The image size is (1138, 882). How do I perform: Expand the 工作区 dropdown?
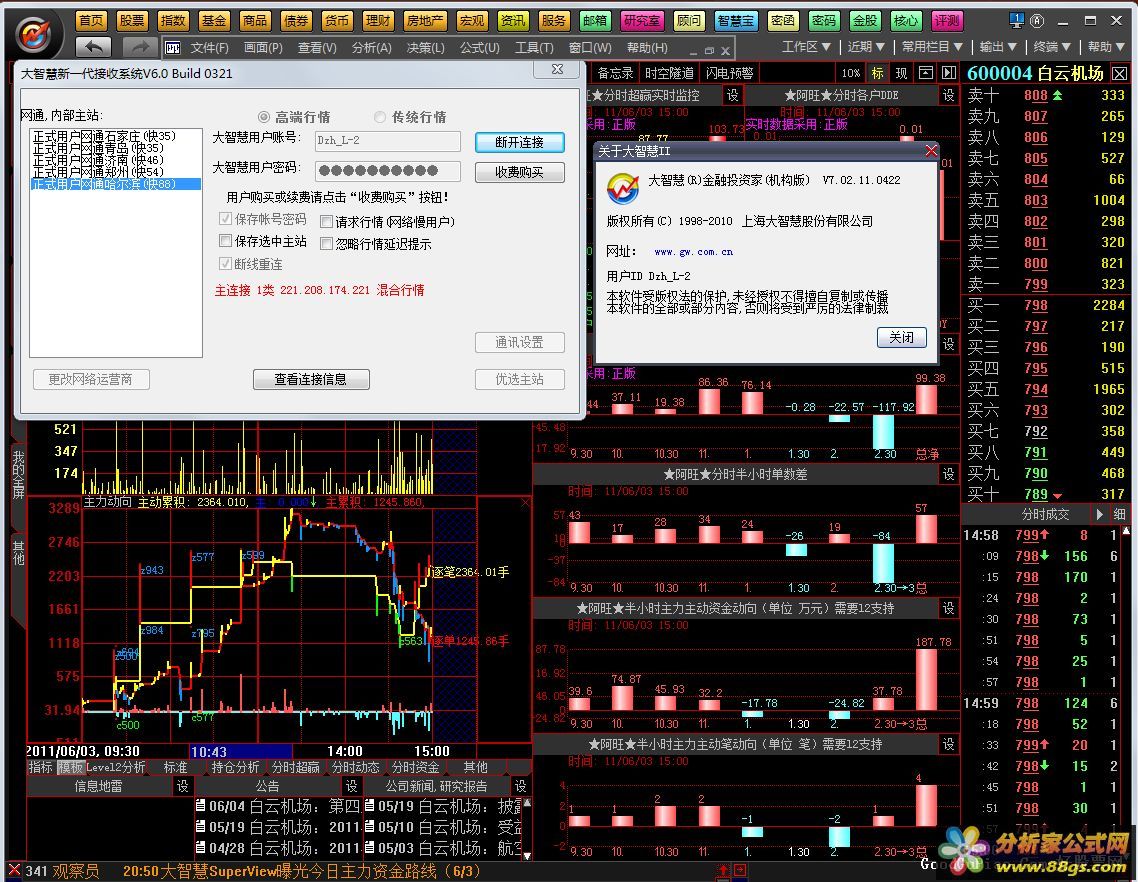[806, 47]
